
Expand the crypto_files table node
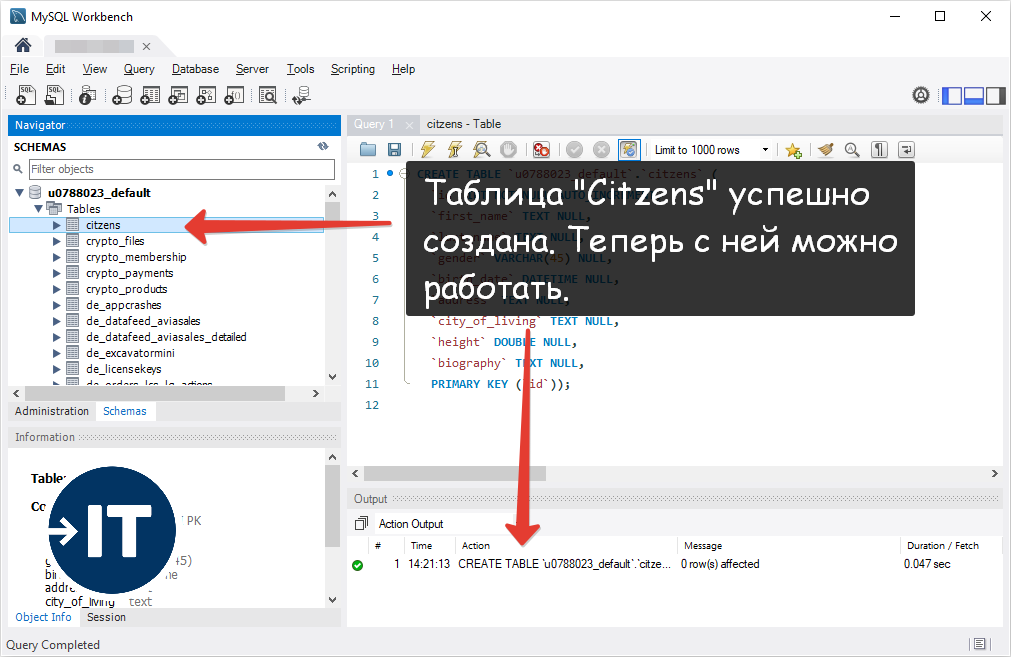point(57,241)
